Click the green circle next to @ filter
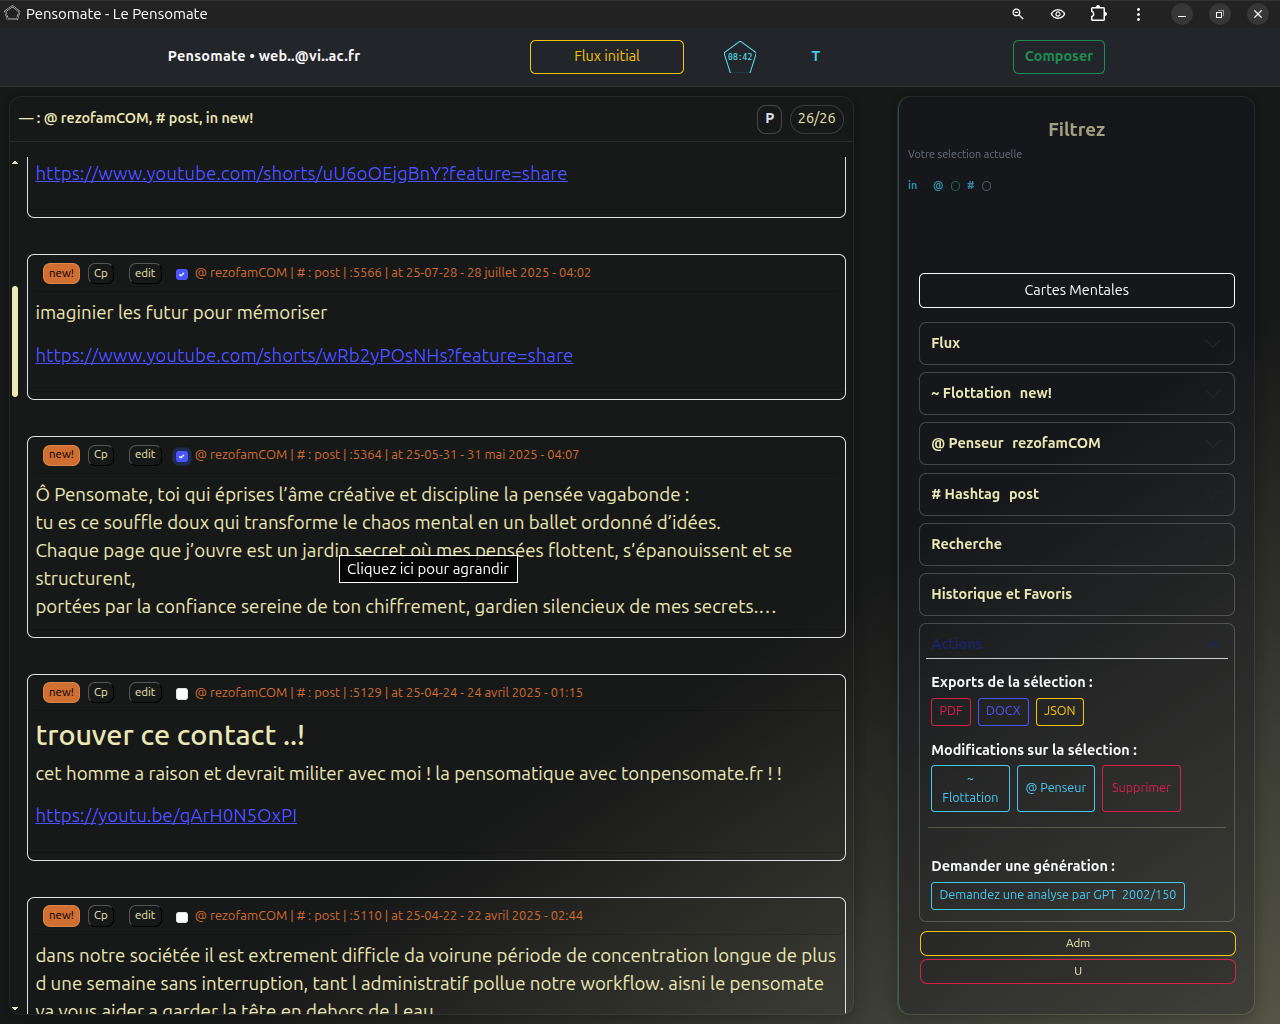 pos(955,186)
